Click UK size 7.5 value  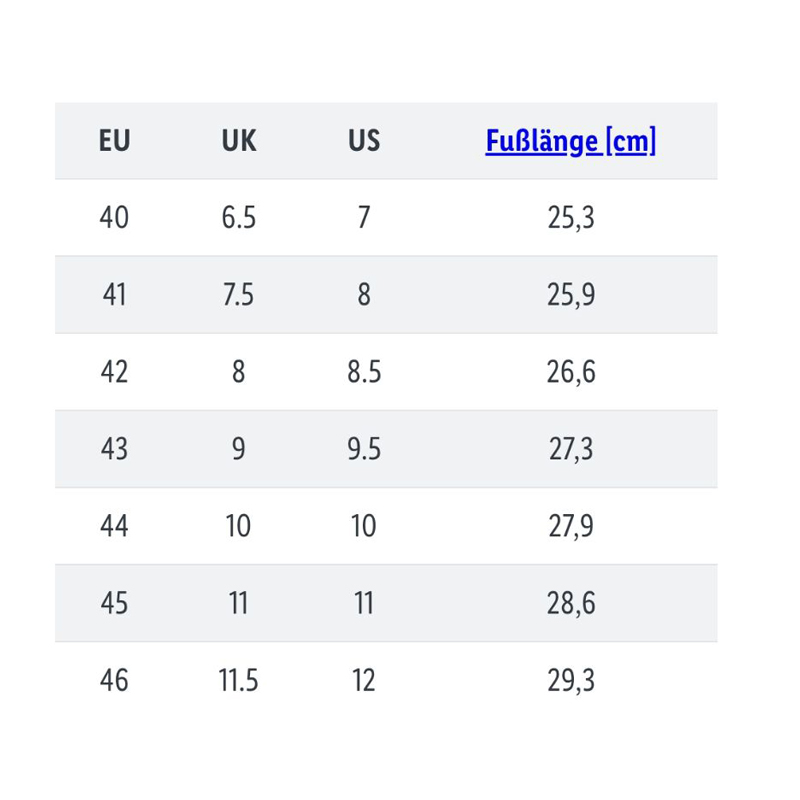pyautogui.click(x=239, y=294)
